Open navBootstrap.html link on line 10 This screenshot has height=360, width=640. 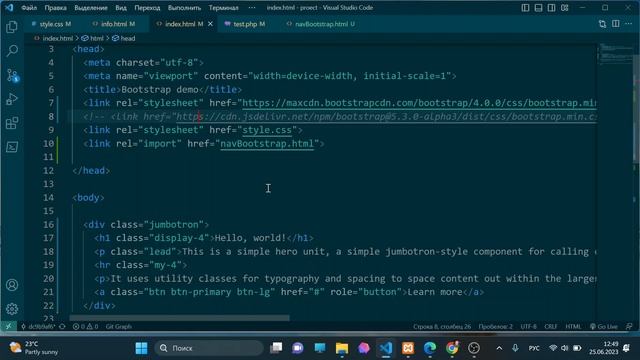tap(267, 144)
